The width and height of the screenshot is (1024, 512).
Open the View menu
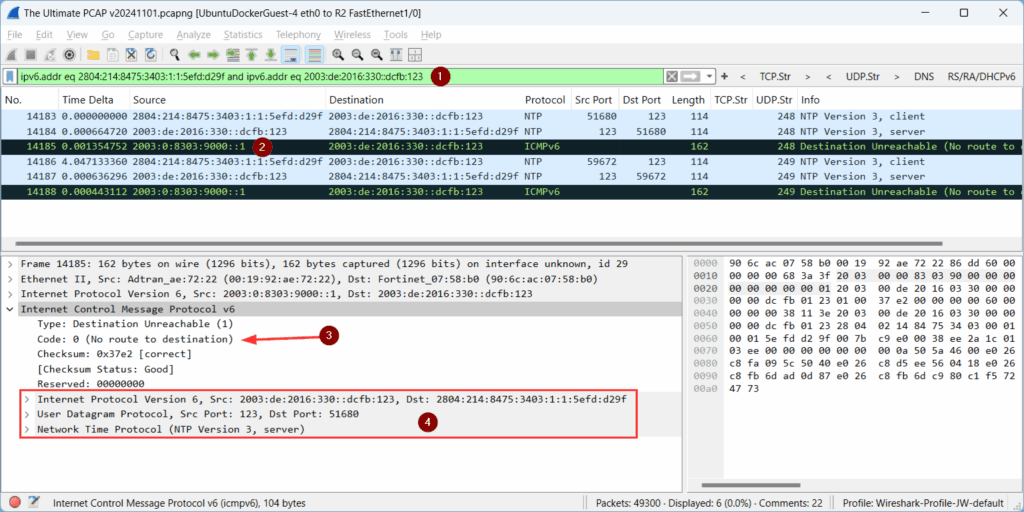(x=77, y=35)
